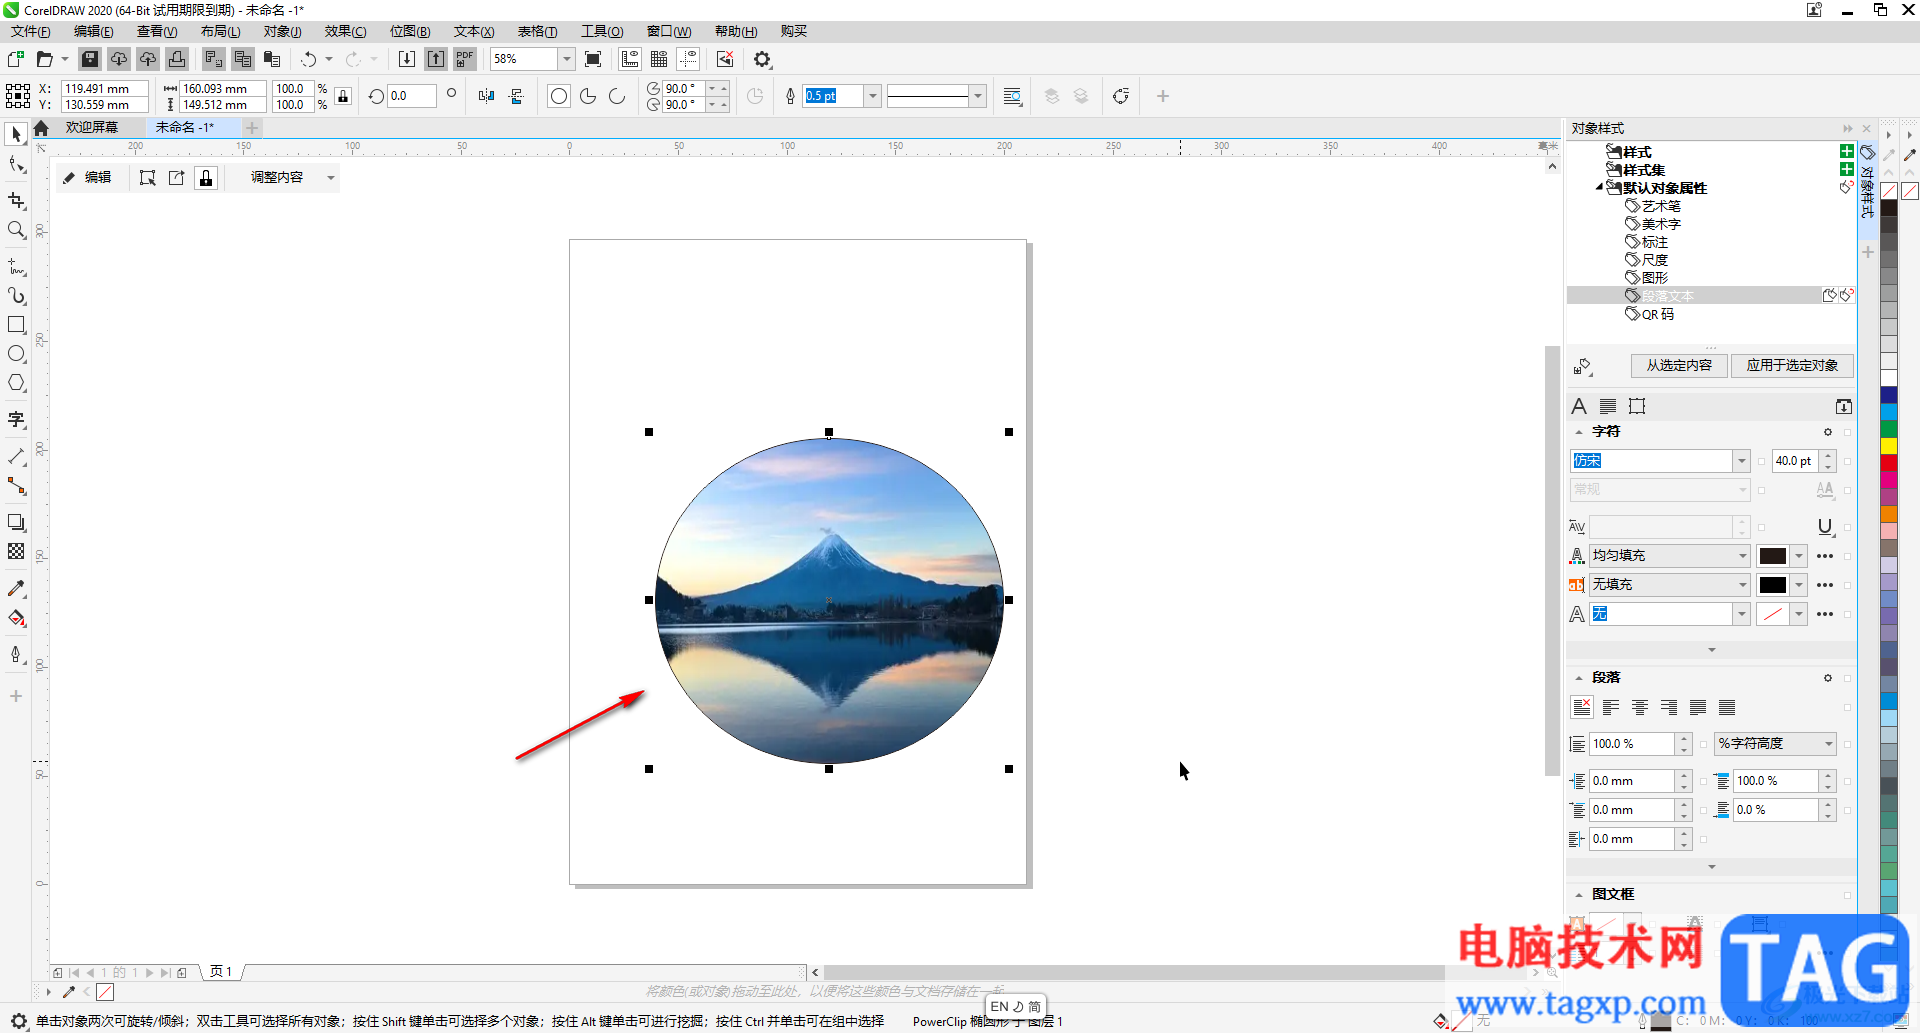
Task: Select the Crop tool
Action: tap(16, 201)
